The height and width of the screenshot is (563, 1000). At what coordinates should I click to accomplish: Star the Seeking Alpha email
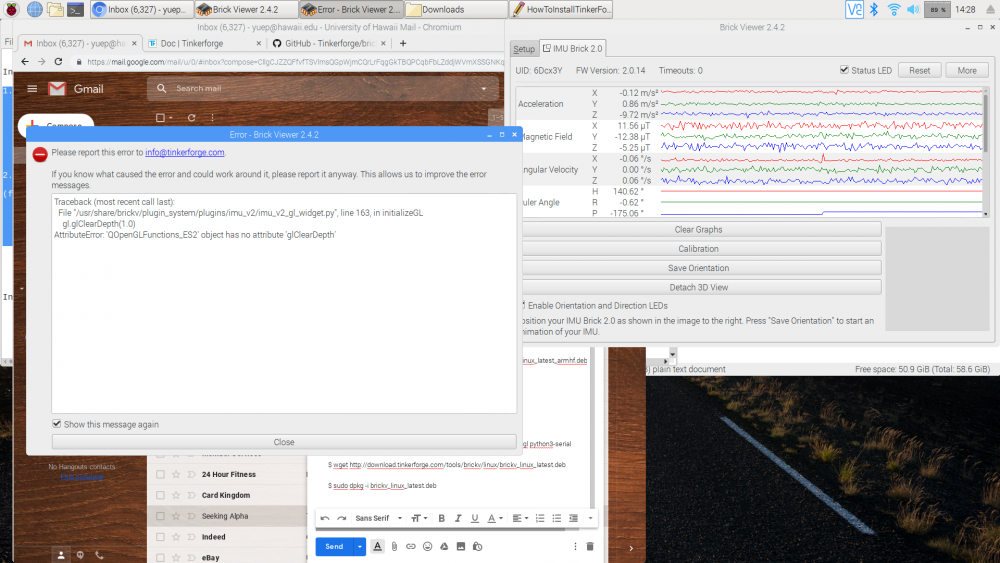[x=177, y=516]
